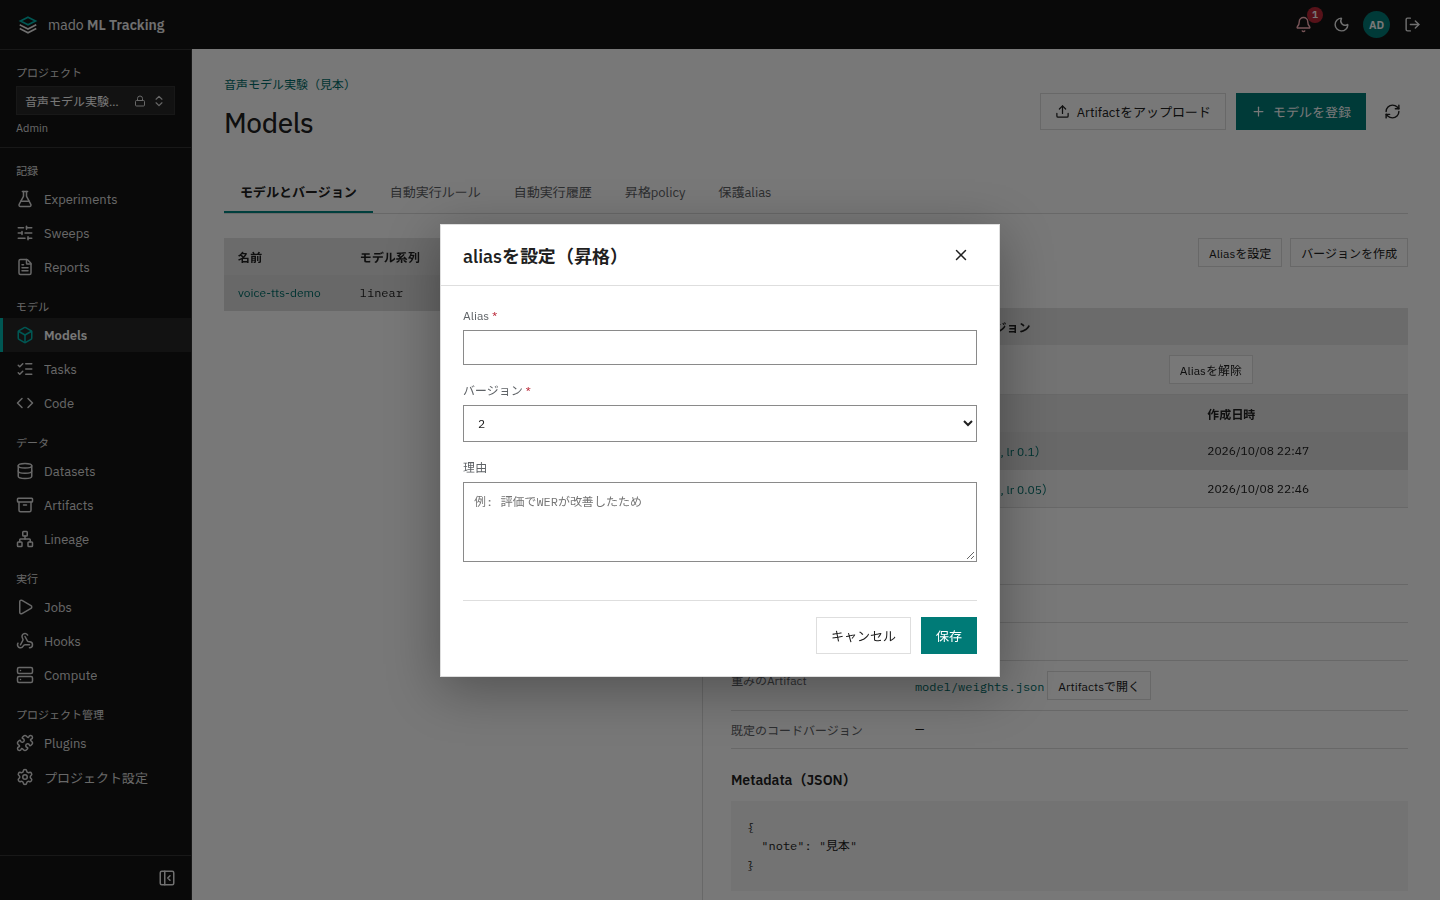Switch to the 自動実行履歴 tab
The height and width of the screenshot is (900, 1440).
(553, 192)
